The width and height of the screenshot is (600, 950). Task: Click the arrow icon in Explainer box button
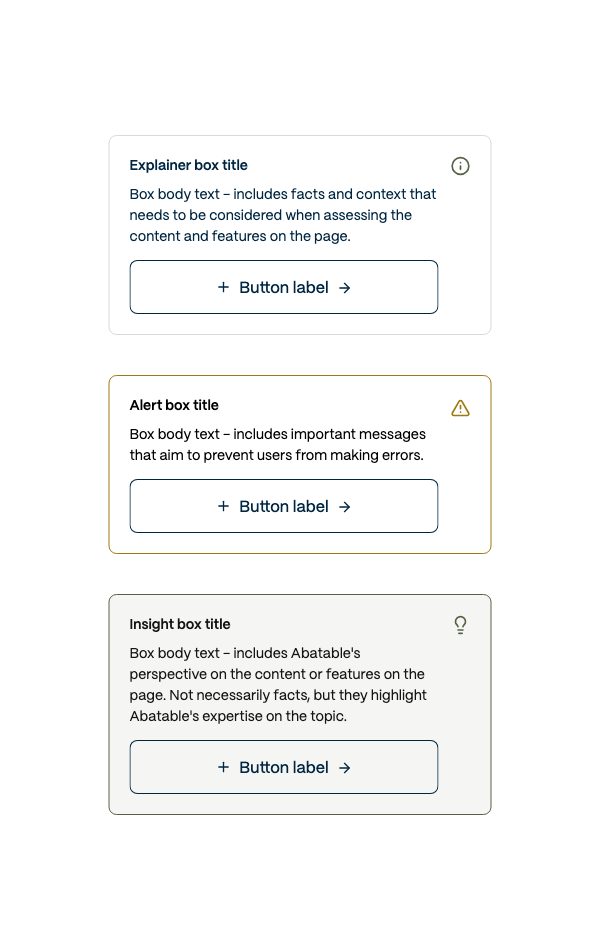point(344,288)
